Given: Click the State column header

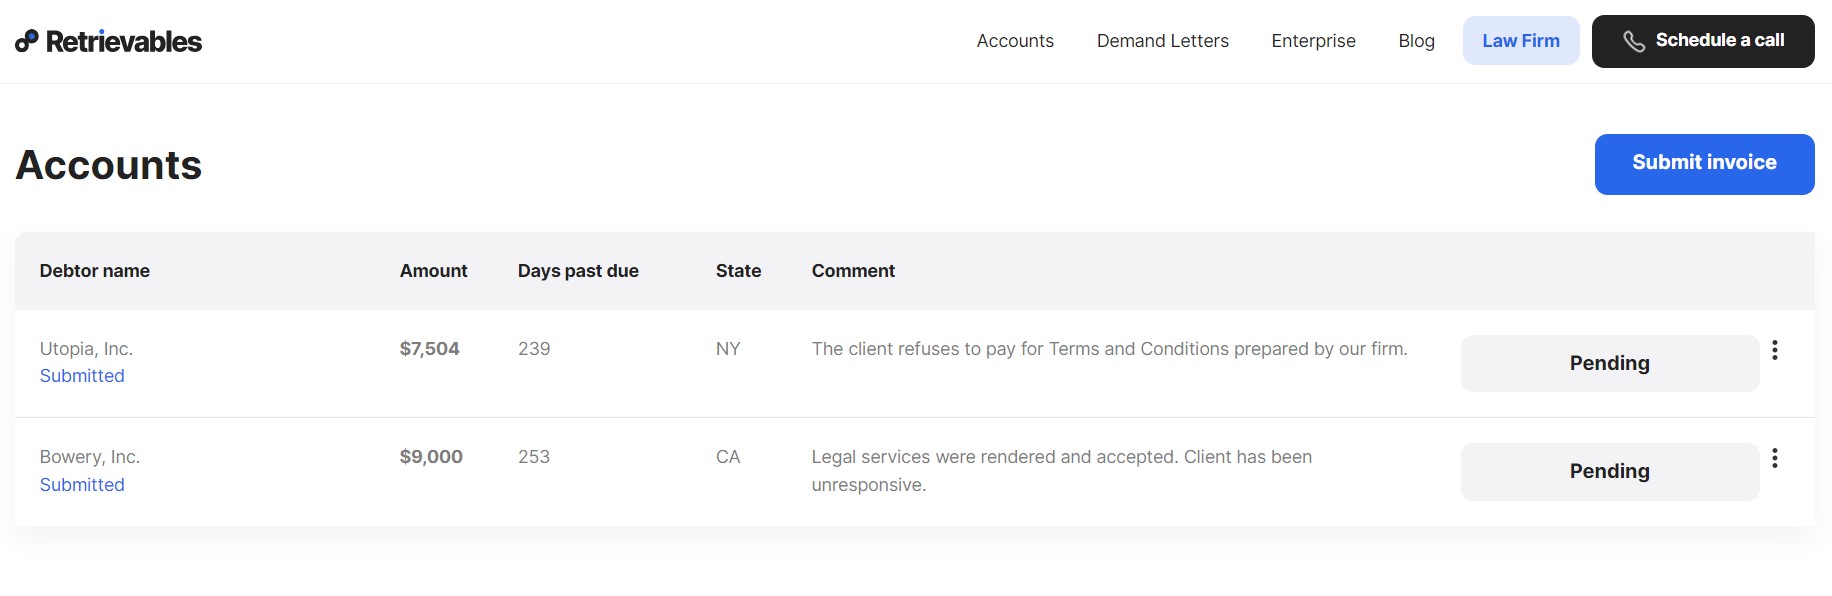Looking at the screenshot, I should pyautogui.click(x=738, y=271).
